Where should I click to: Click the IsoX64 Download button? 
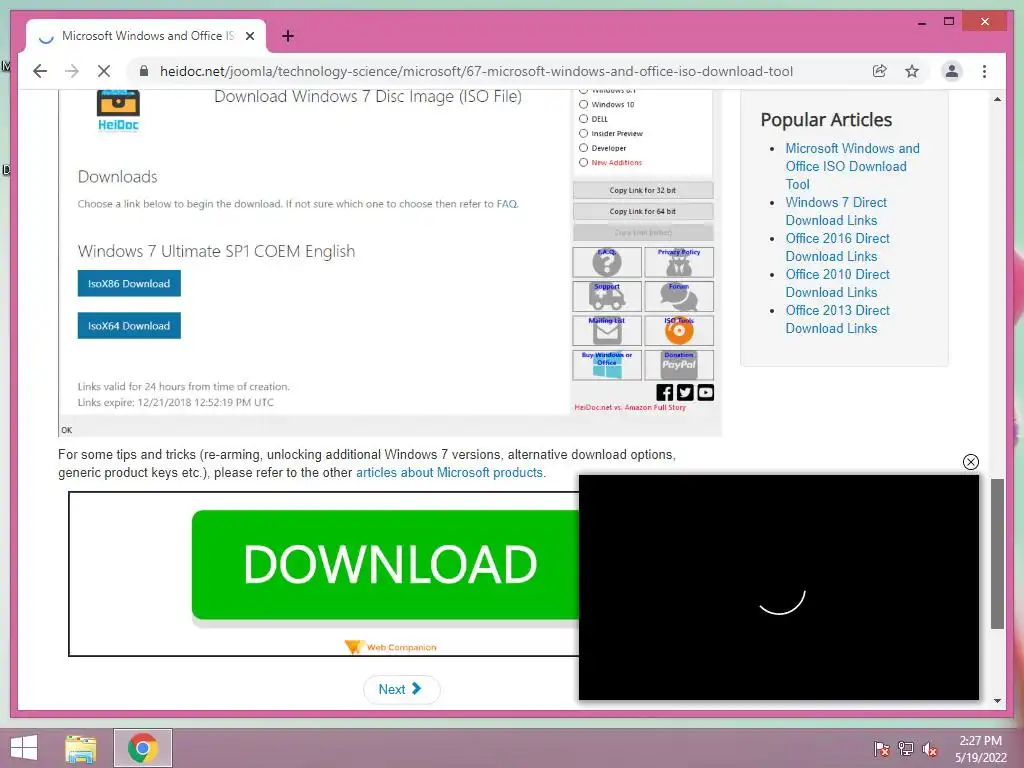tap(129, 326)
